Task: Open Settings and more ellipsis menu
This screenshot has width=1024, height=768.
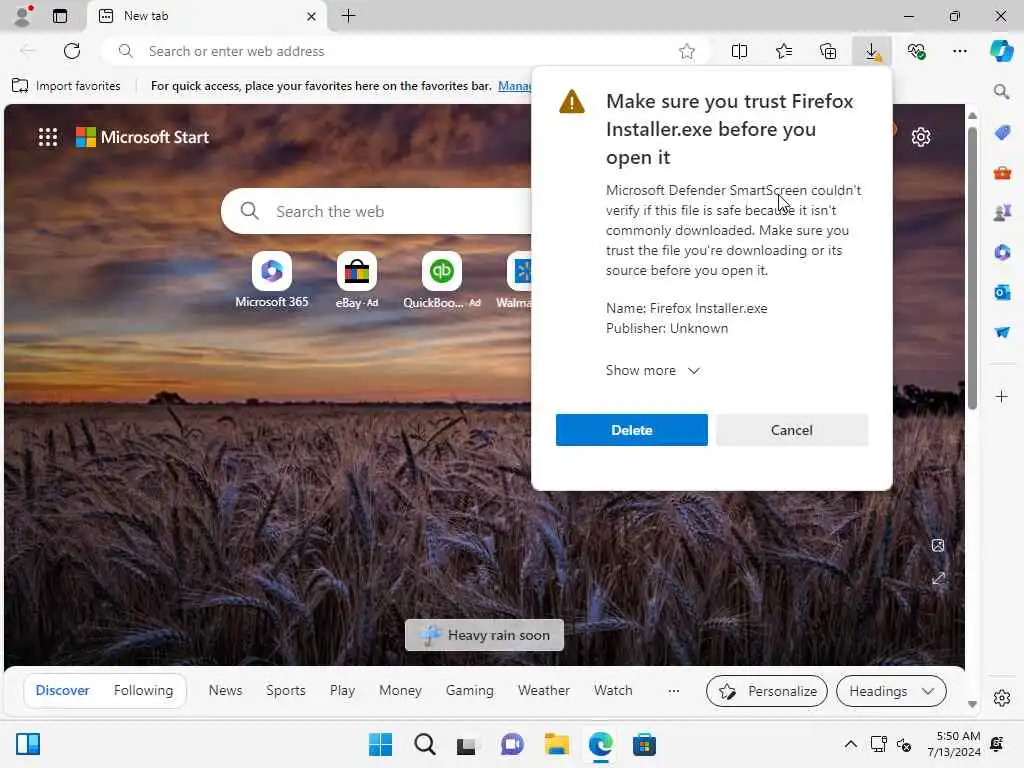Action: [x=959, y=51]
